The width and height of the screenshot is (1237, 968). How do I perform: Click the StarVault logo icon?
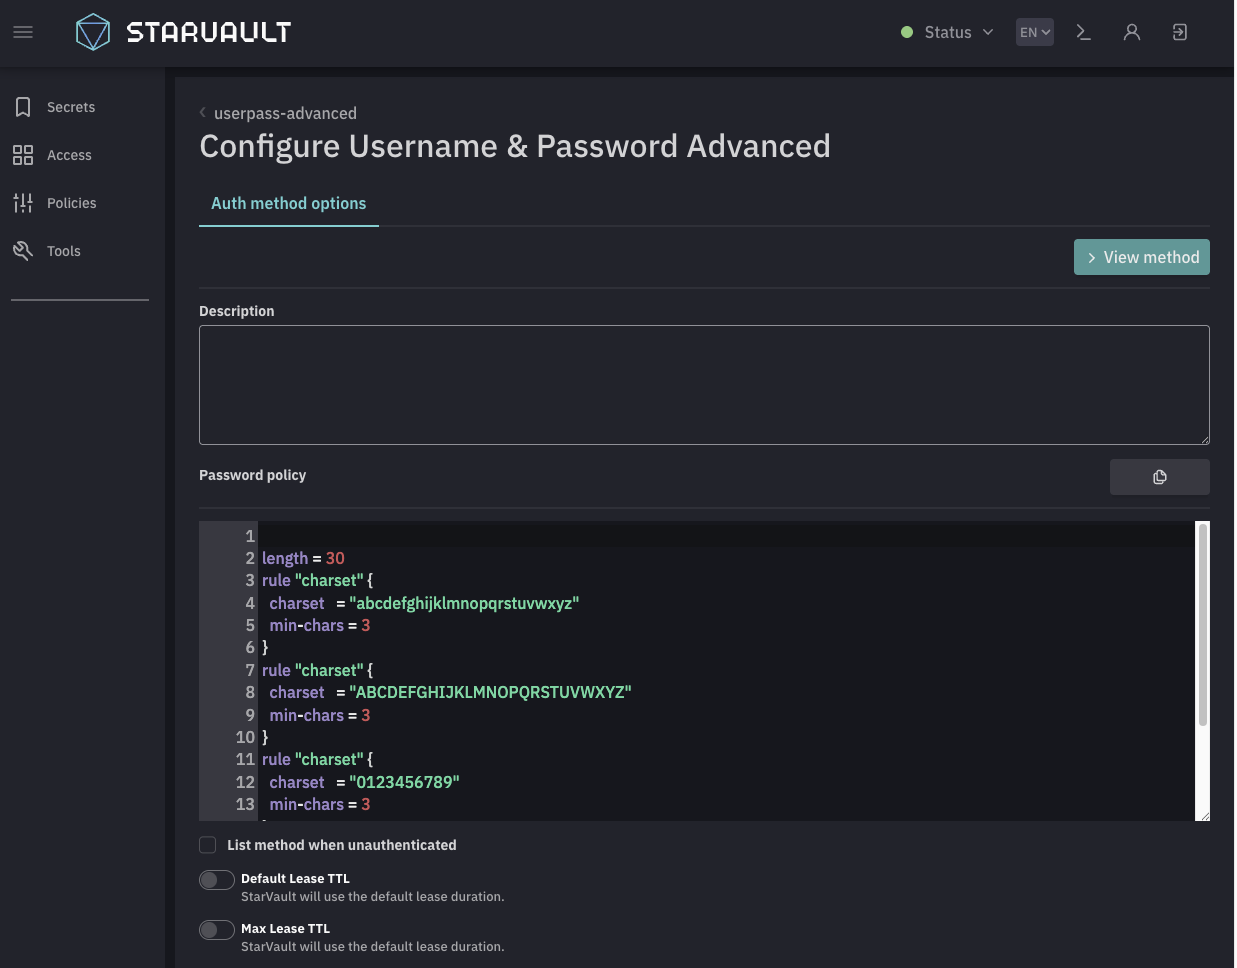pyautogui.click(x=93, y=32)
